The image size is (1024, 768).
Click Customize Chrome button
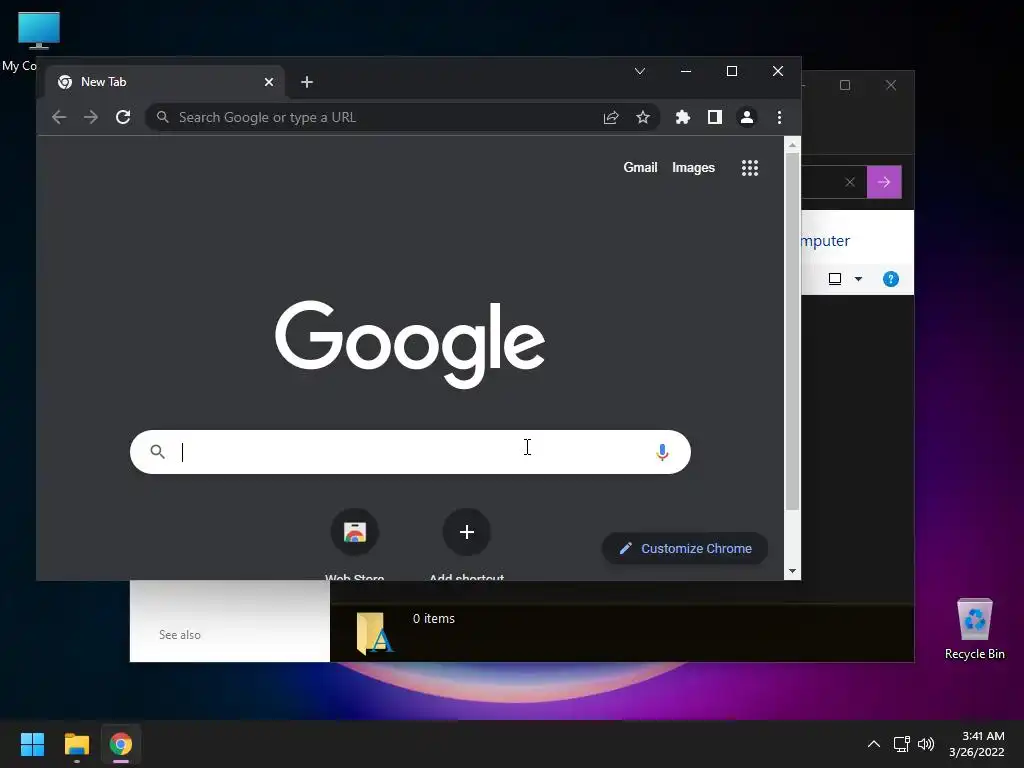(x=684, y=549)
